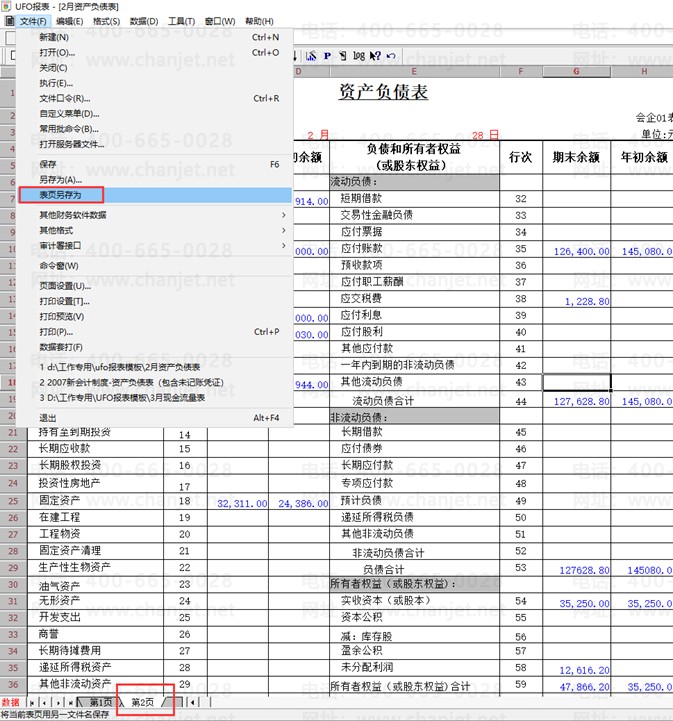Open the 数据(D) menu
The image size is (673, 721).
coord(144,21)
